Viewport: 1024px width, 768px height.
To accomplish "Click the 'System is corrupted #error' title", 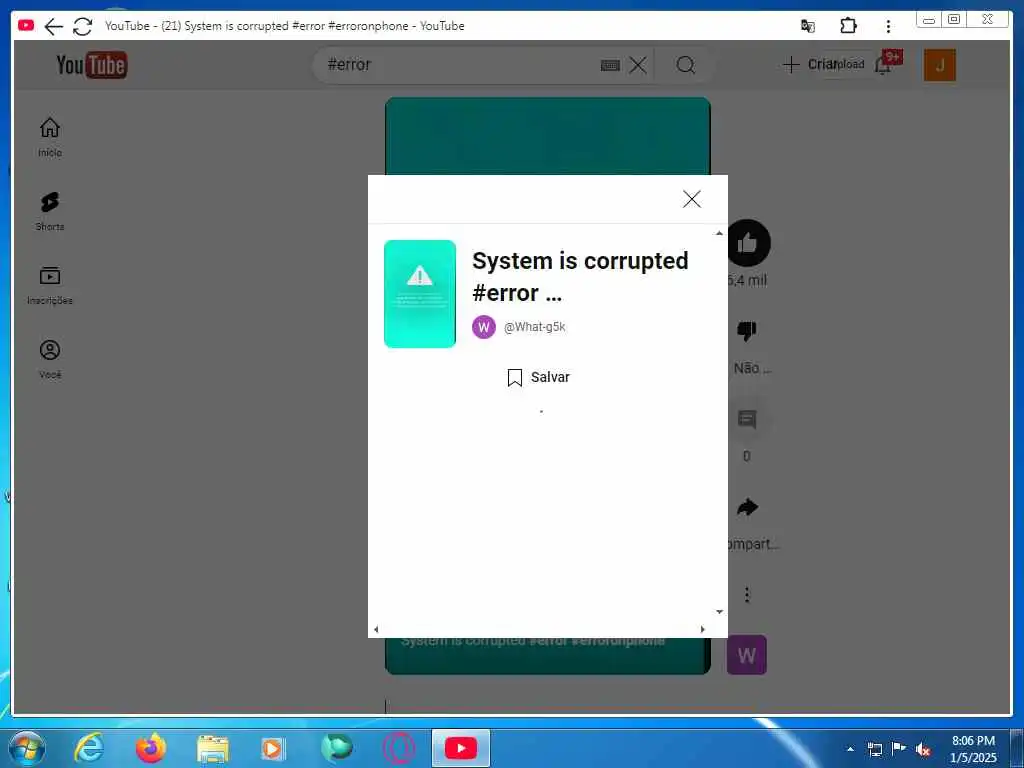I will click(580, 276).
